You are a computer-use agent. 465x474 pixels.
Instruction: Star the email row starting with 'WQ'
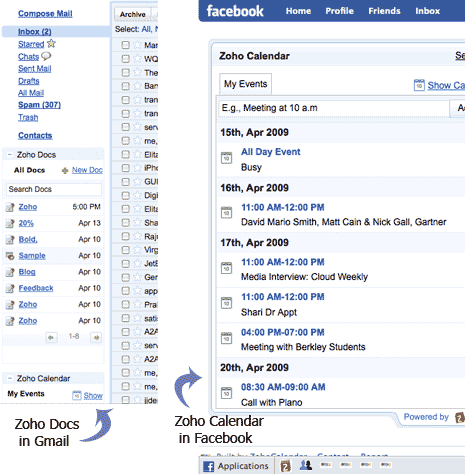click(137, 59)
